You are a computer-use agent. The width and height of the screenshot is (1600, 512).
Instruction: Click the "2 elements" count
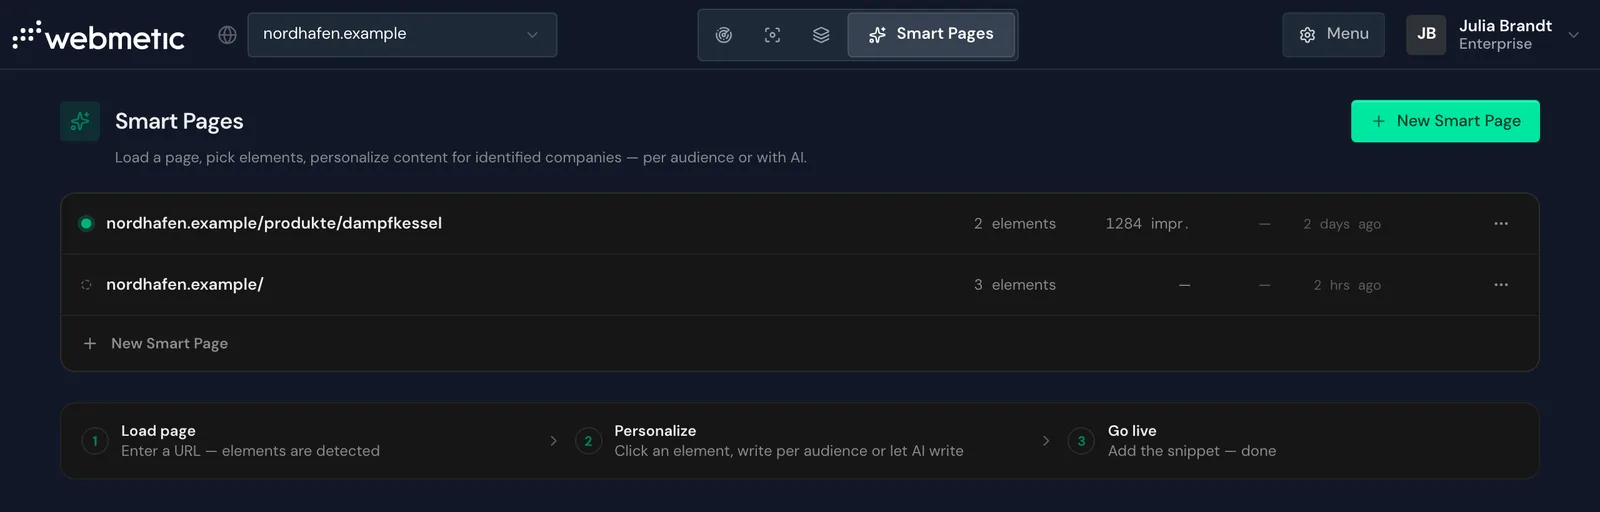[x=1015, y=224]
